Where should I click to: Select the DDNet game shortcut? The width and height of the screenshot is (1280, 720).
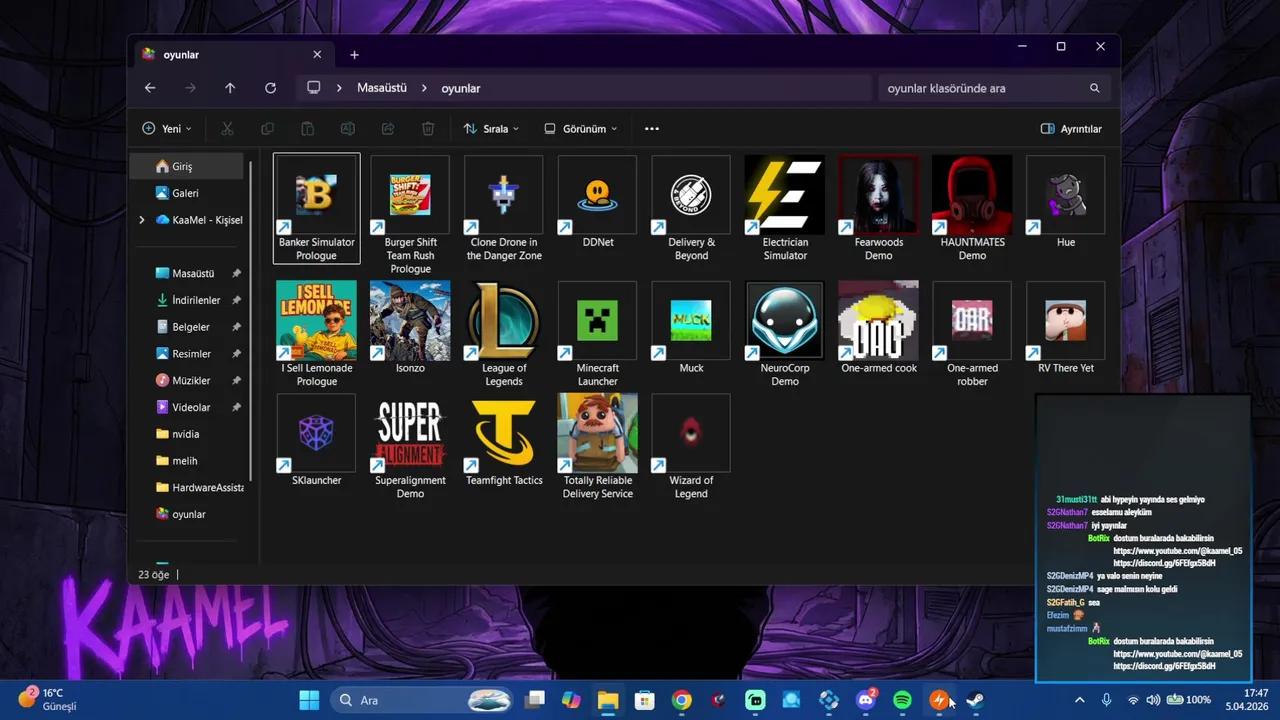click(597, 195)
